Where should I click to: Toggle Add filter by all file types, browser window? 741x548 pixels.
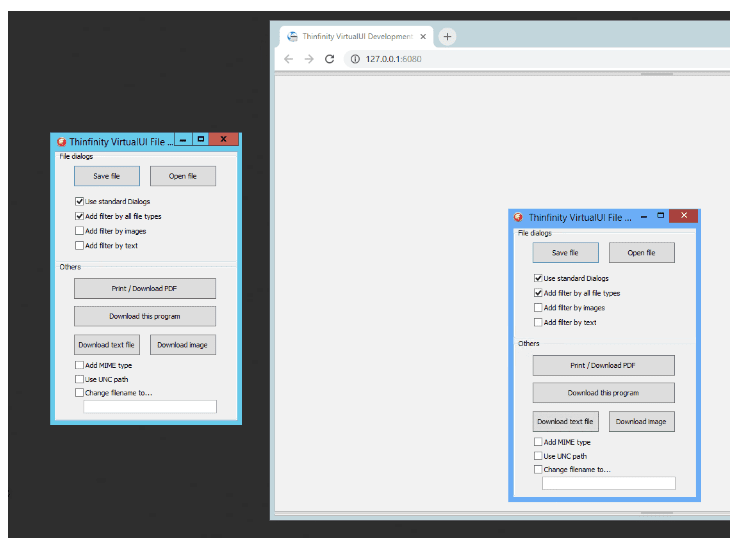point(538,293)
